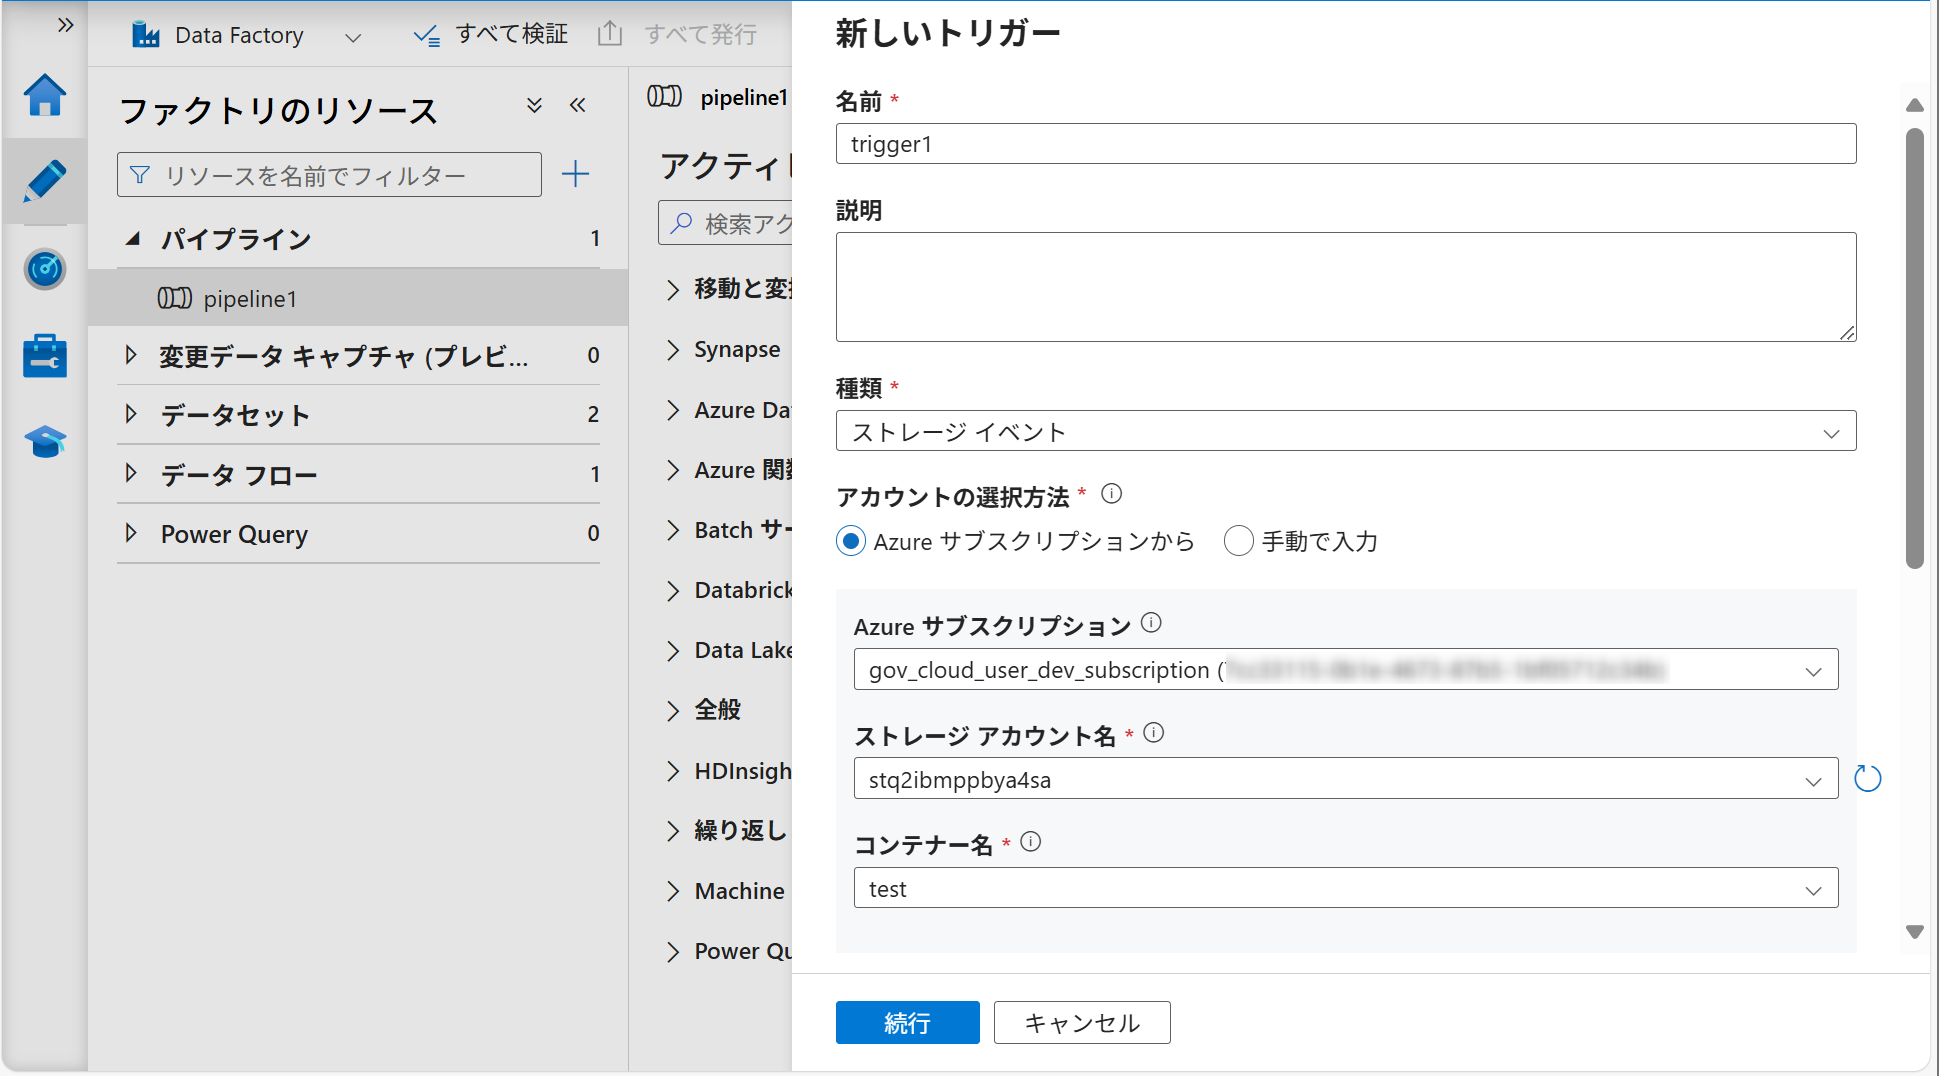
Task: Click info icon next to コンテナー名
Action: tap(1031, 842)
